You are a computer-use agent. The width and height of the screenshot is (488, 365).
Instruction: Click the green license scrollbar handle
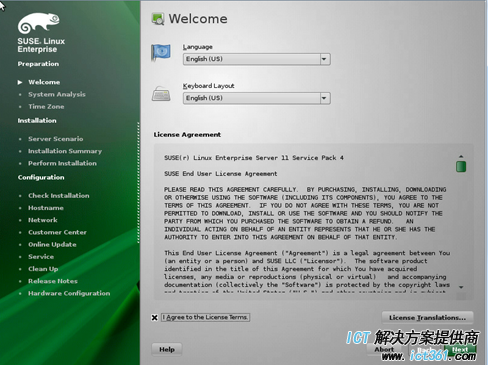click(461, 166)
